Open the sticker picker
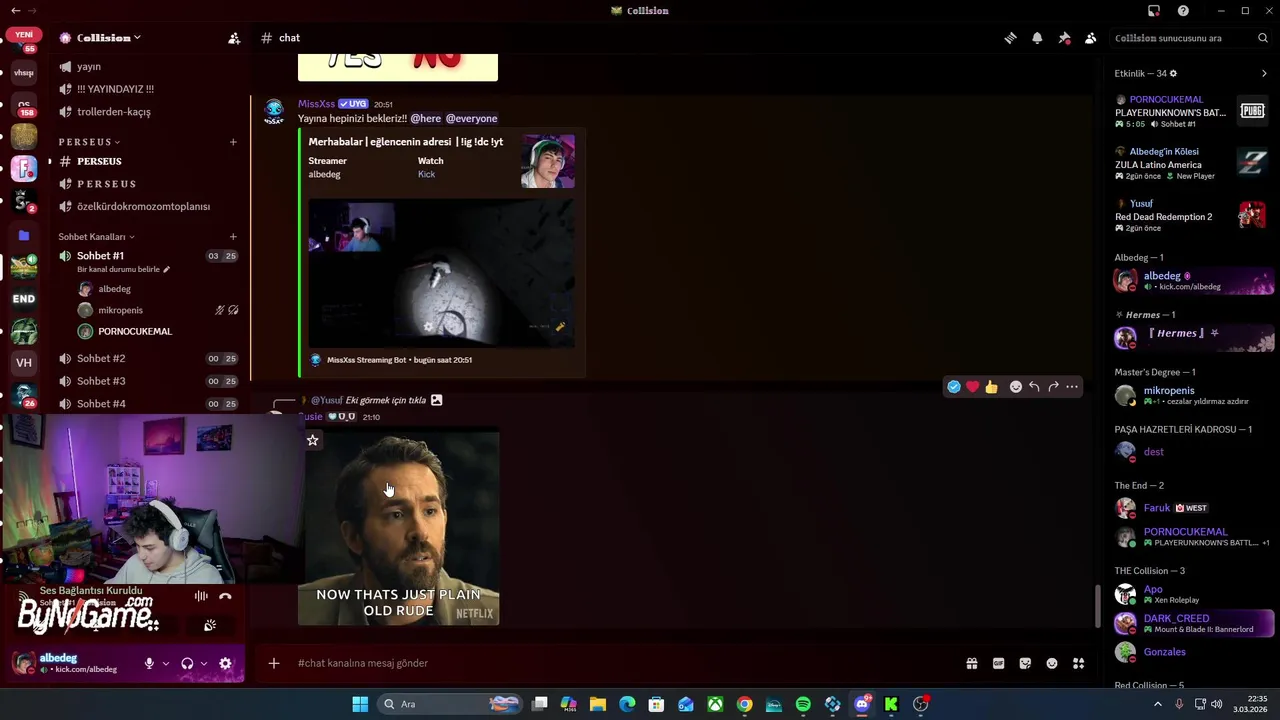 click(x=1025, y=663)
